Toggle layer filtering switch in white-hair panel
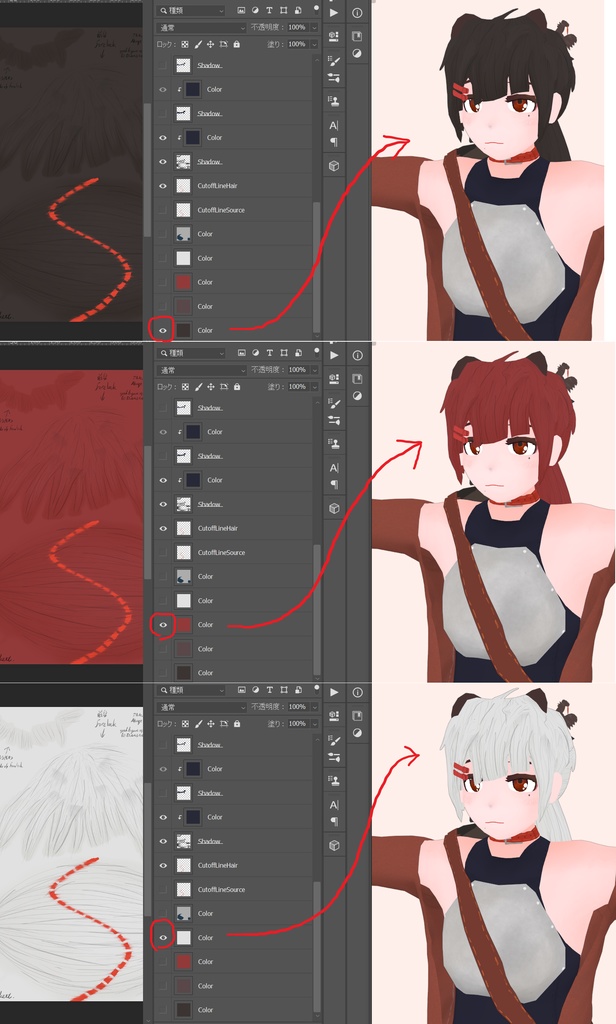The height and width of the screenshot is (1024, 616). click(317, 689)
